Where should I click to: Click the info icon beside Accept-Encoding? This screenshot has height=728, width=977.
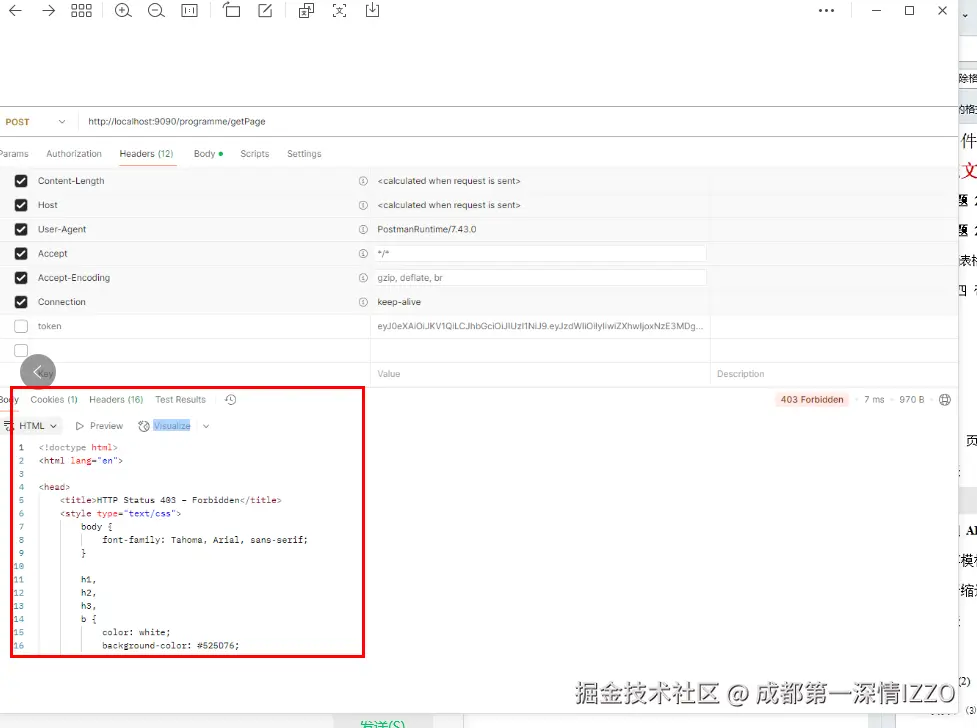(x=363, y=278)
